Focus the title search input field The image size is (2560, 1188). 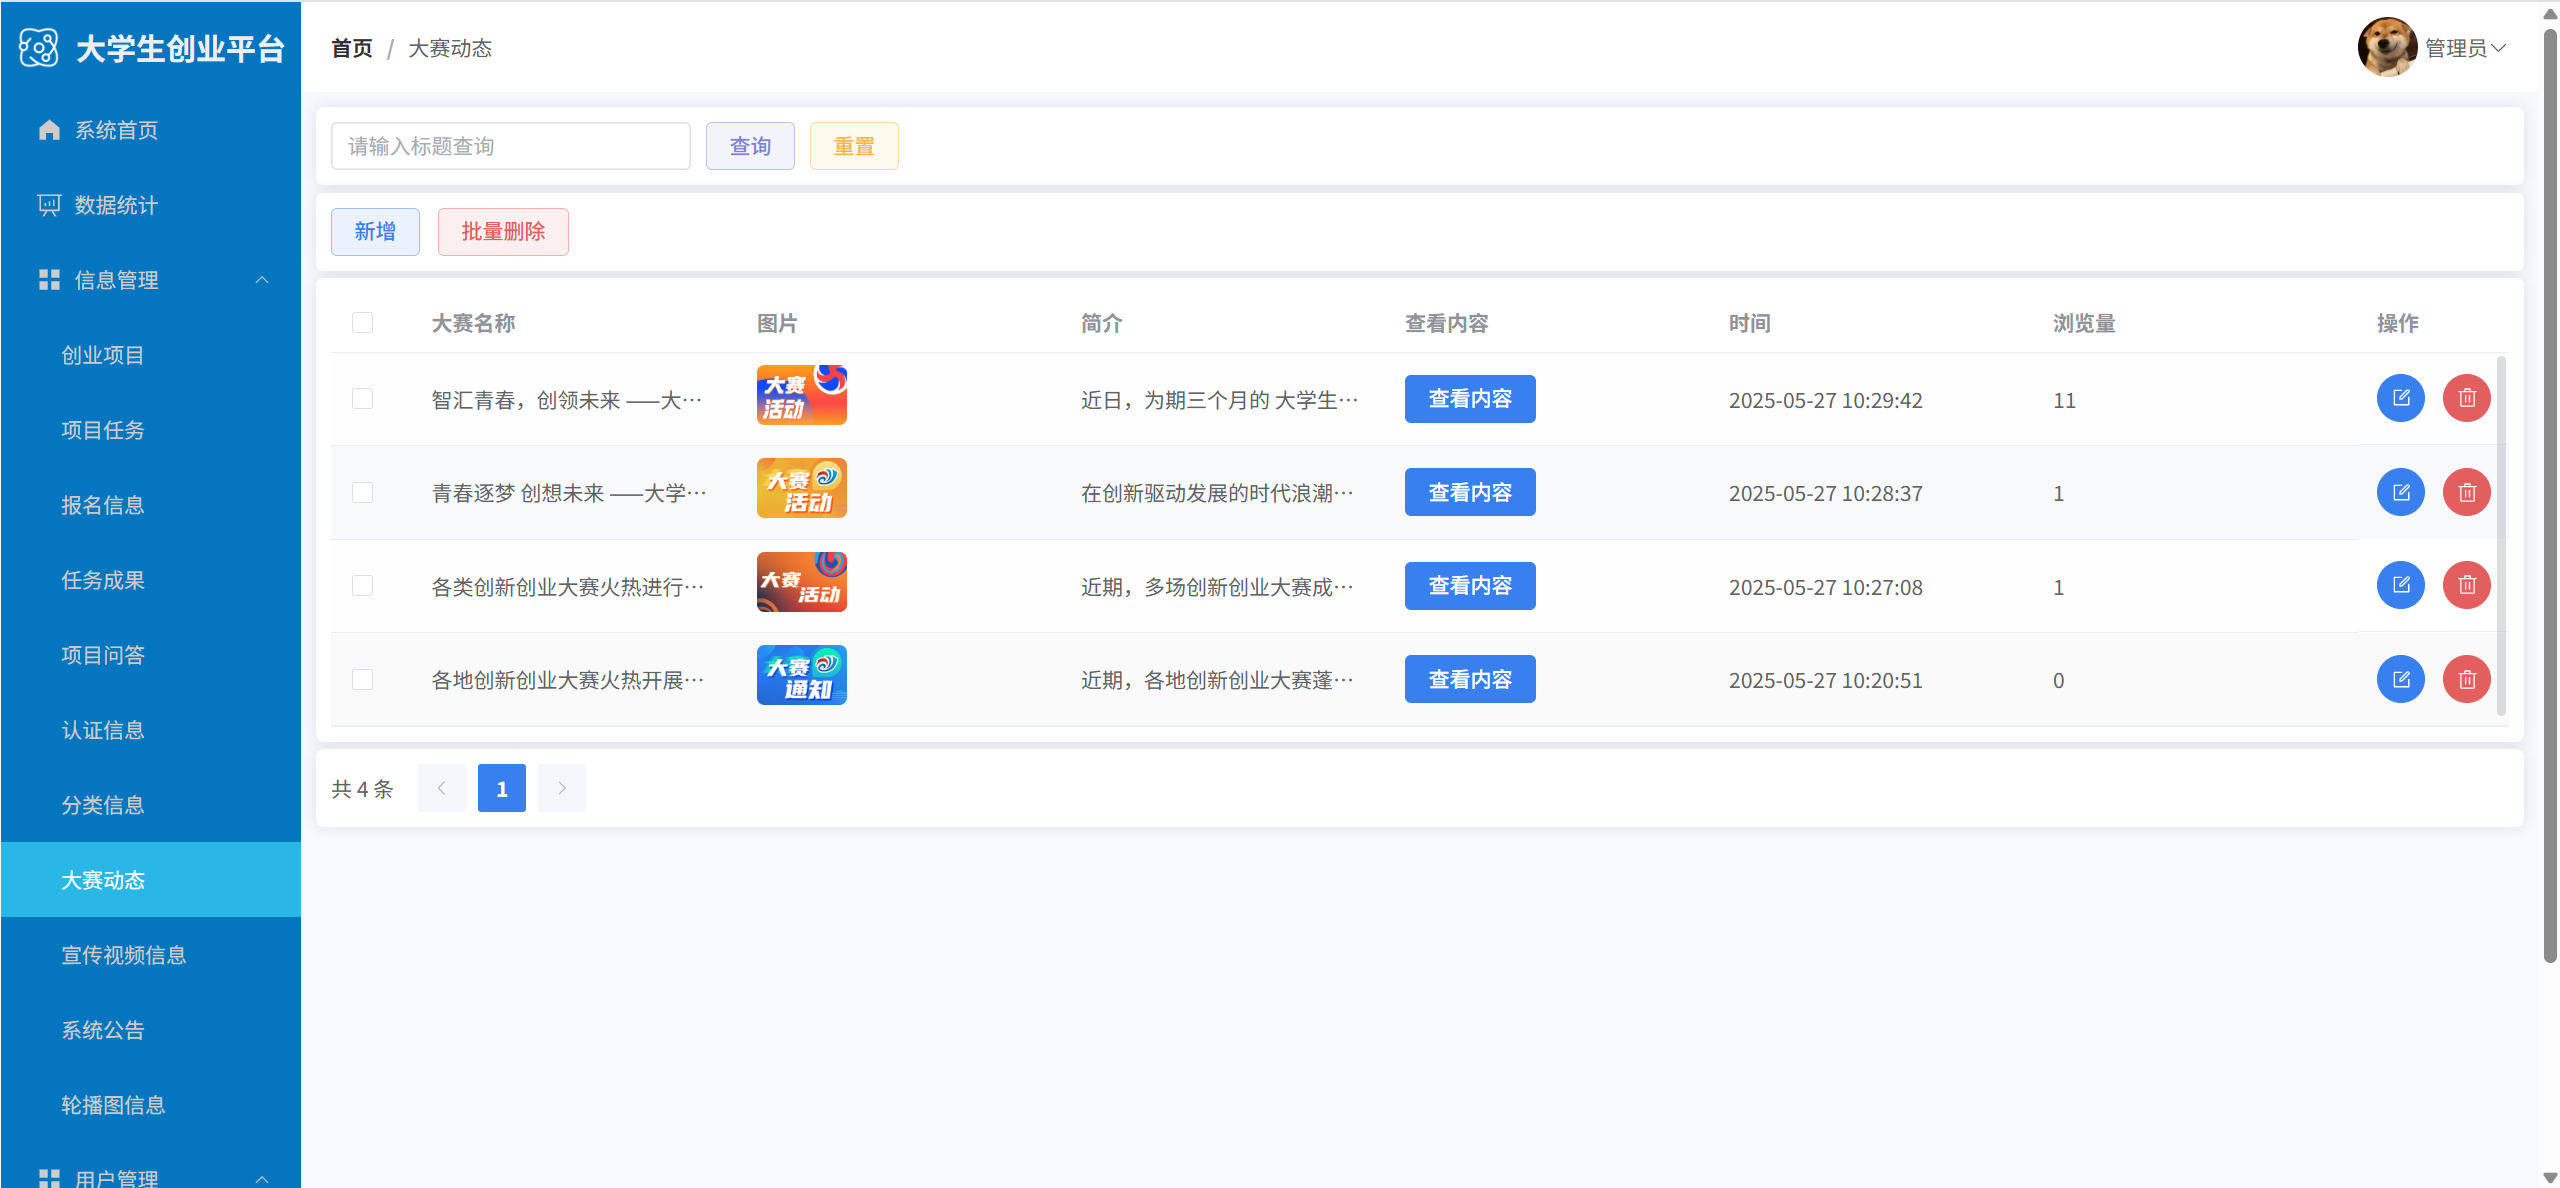click(510, 147)
